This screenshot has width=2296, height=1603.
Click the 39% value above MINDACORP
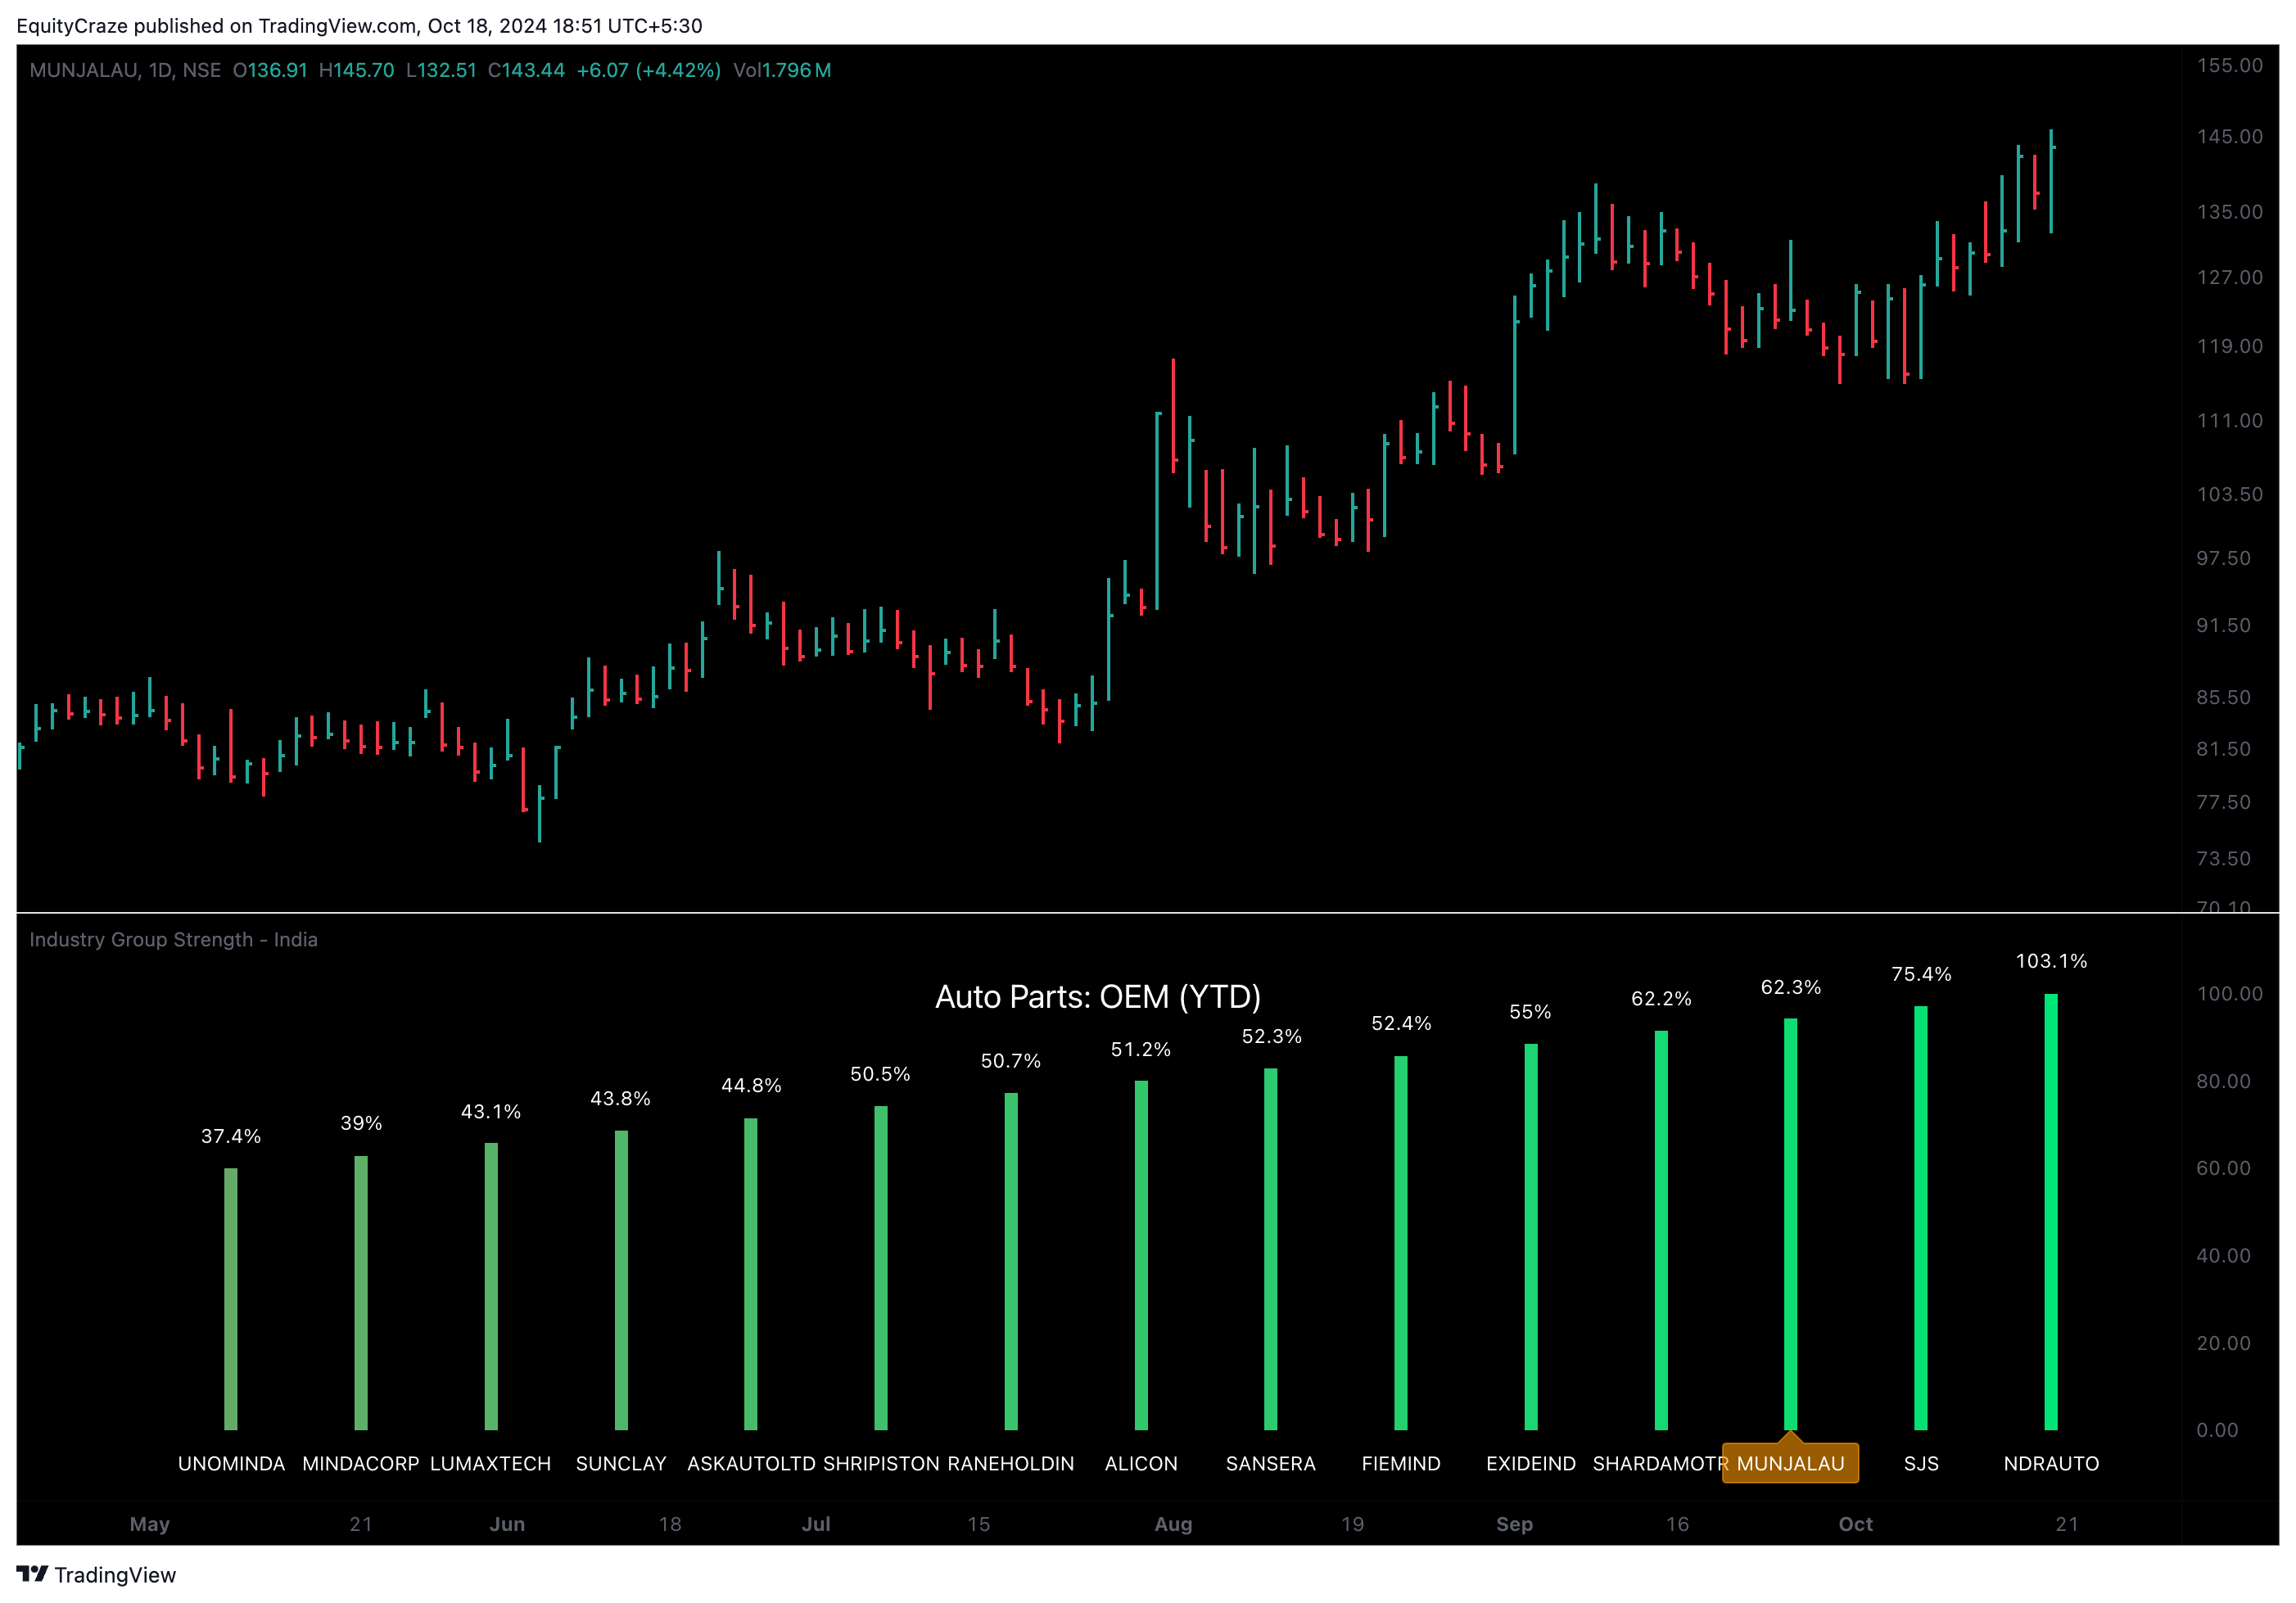point(361,1123)
